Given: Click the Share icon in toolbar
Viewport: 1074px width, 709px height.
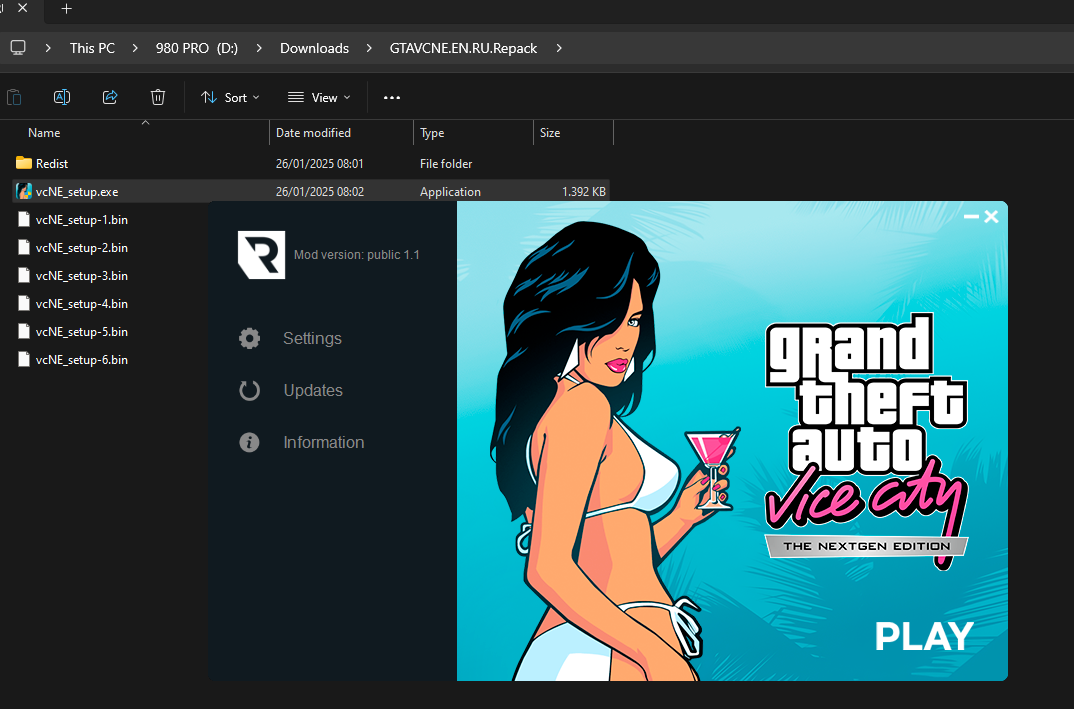Looking at the screenshot, I should [110, 97].
